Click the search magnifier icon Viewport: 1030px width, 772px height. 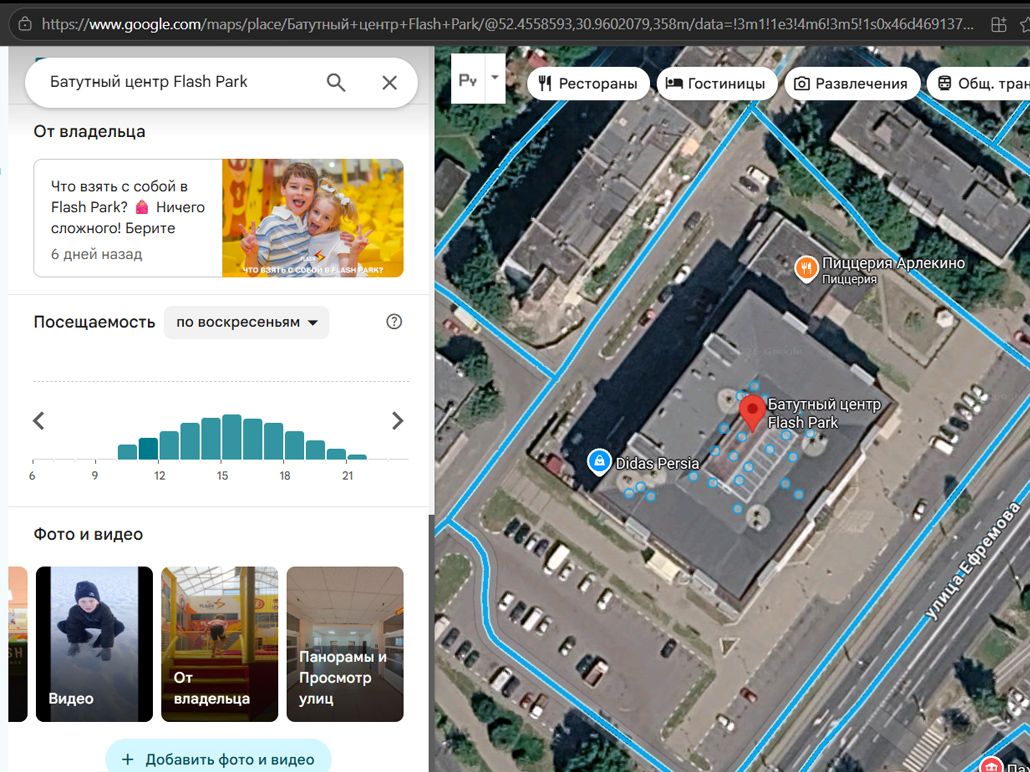(x=336, y=82)
